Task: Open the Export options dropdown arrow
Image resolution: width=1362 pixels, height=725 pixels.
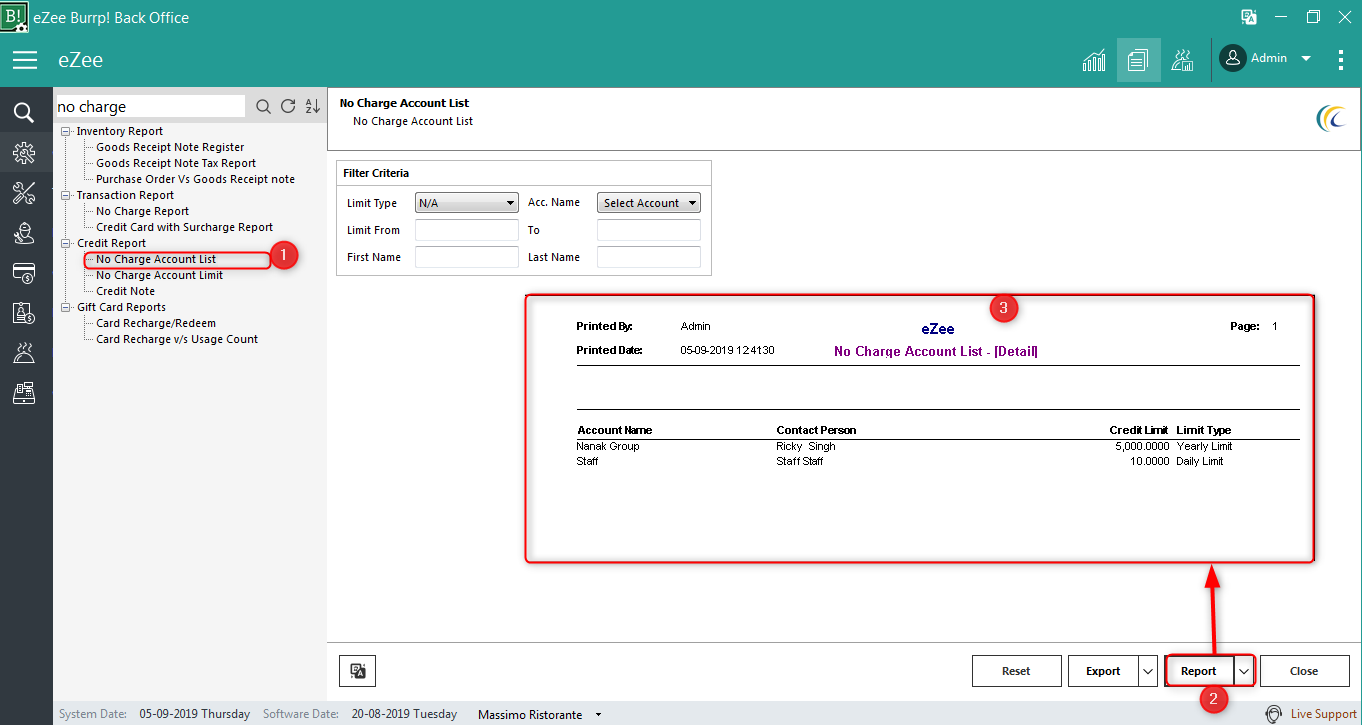Action: [1148, 672]
